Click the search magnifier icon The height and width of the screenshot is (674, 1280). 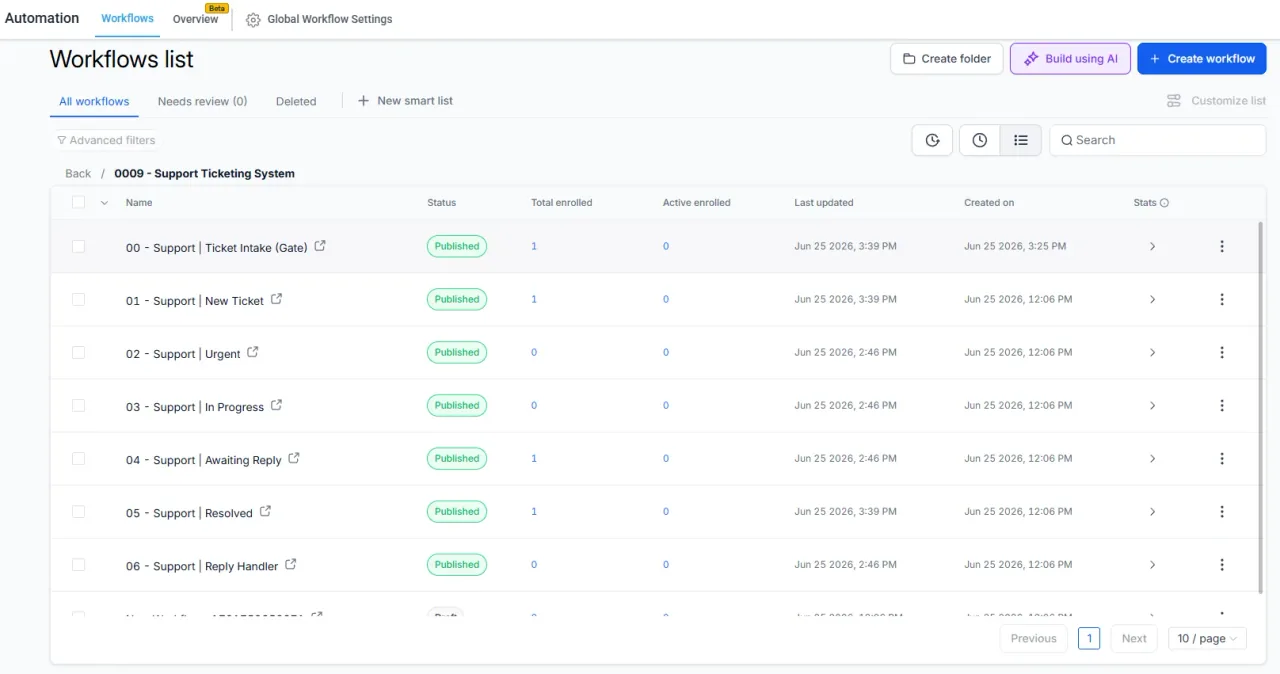[1067, 140]
